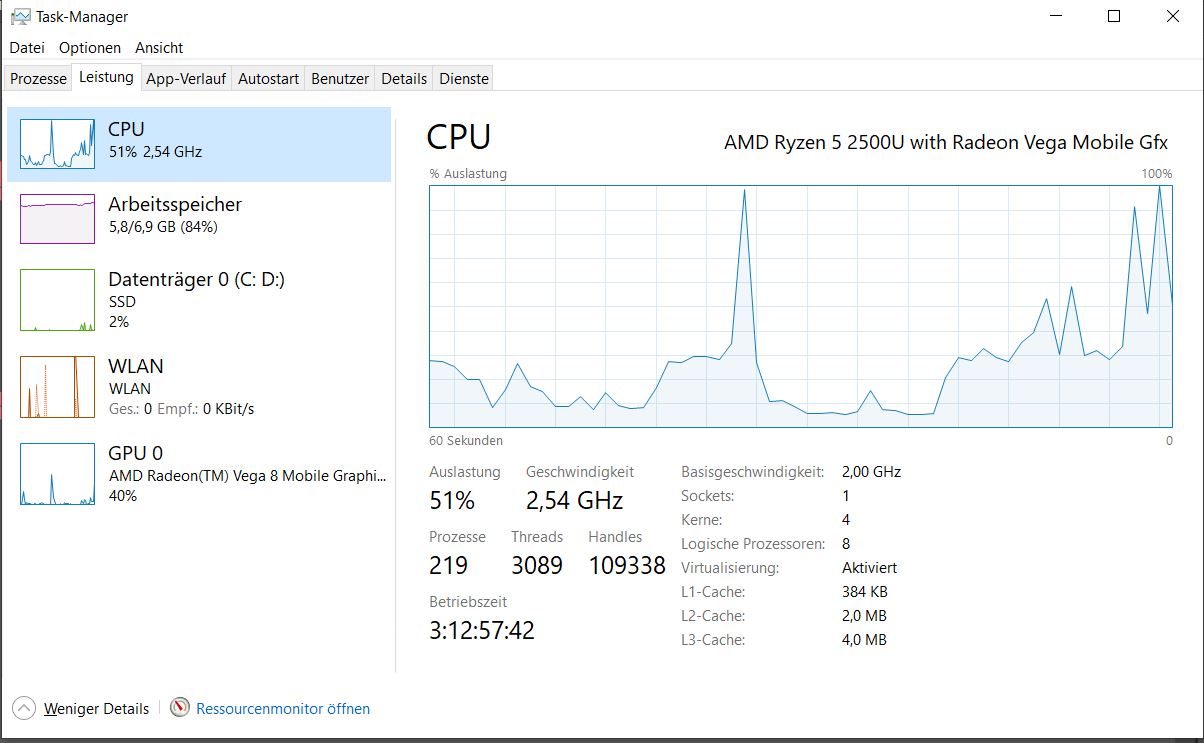1204x743 pixels.
Task: Open the Arbeitsspeicher memory graph thumbnail
Action: [x=57, y=219]
